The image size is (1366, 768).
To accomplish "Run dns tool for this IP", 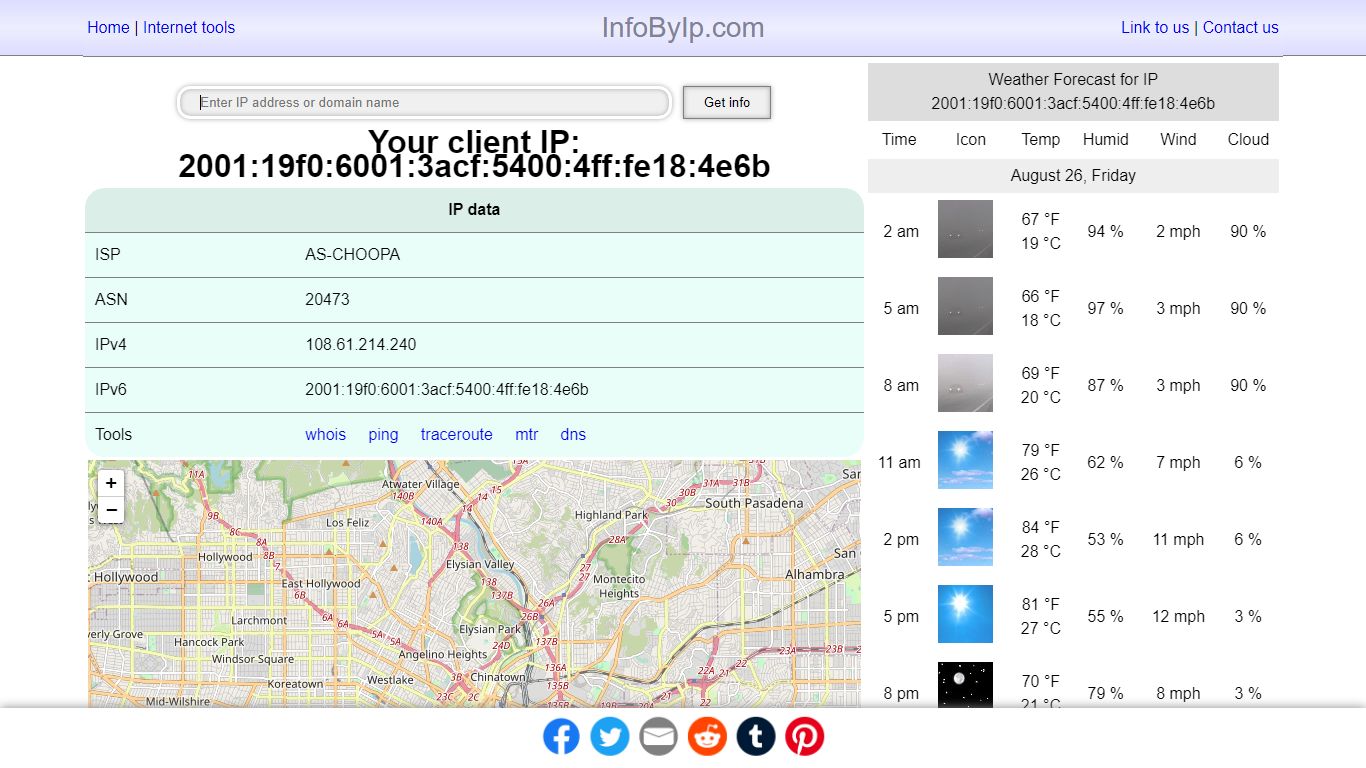I will [x=573, y=434].
